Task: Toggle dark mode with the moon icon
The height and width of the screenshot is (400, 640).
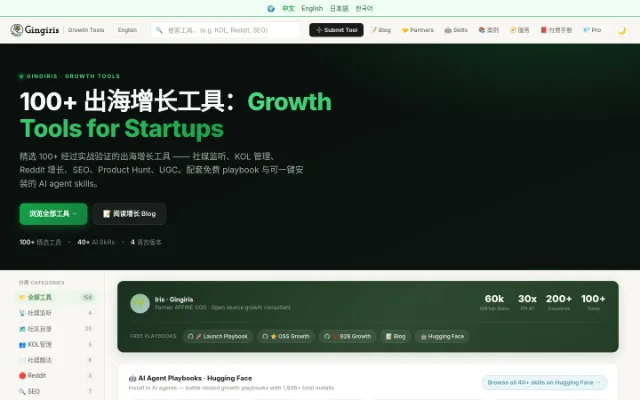Action: coord(622,30)
